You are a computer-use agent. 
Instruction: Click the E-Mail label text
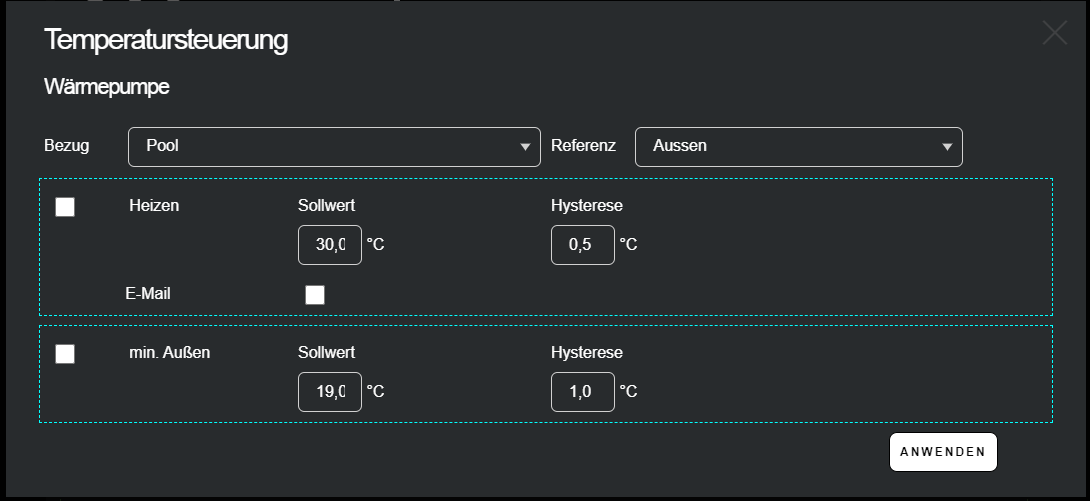pyautogui.click(x=148, y=293)
